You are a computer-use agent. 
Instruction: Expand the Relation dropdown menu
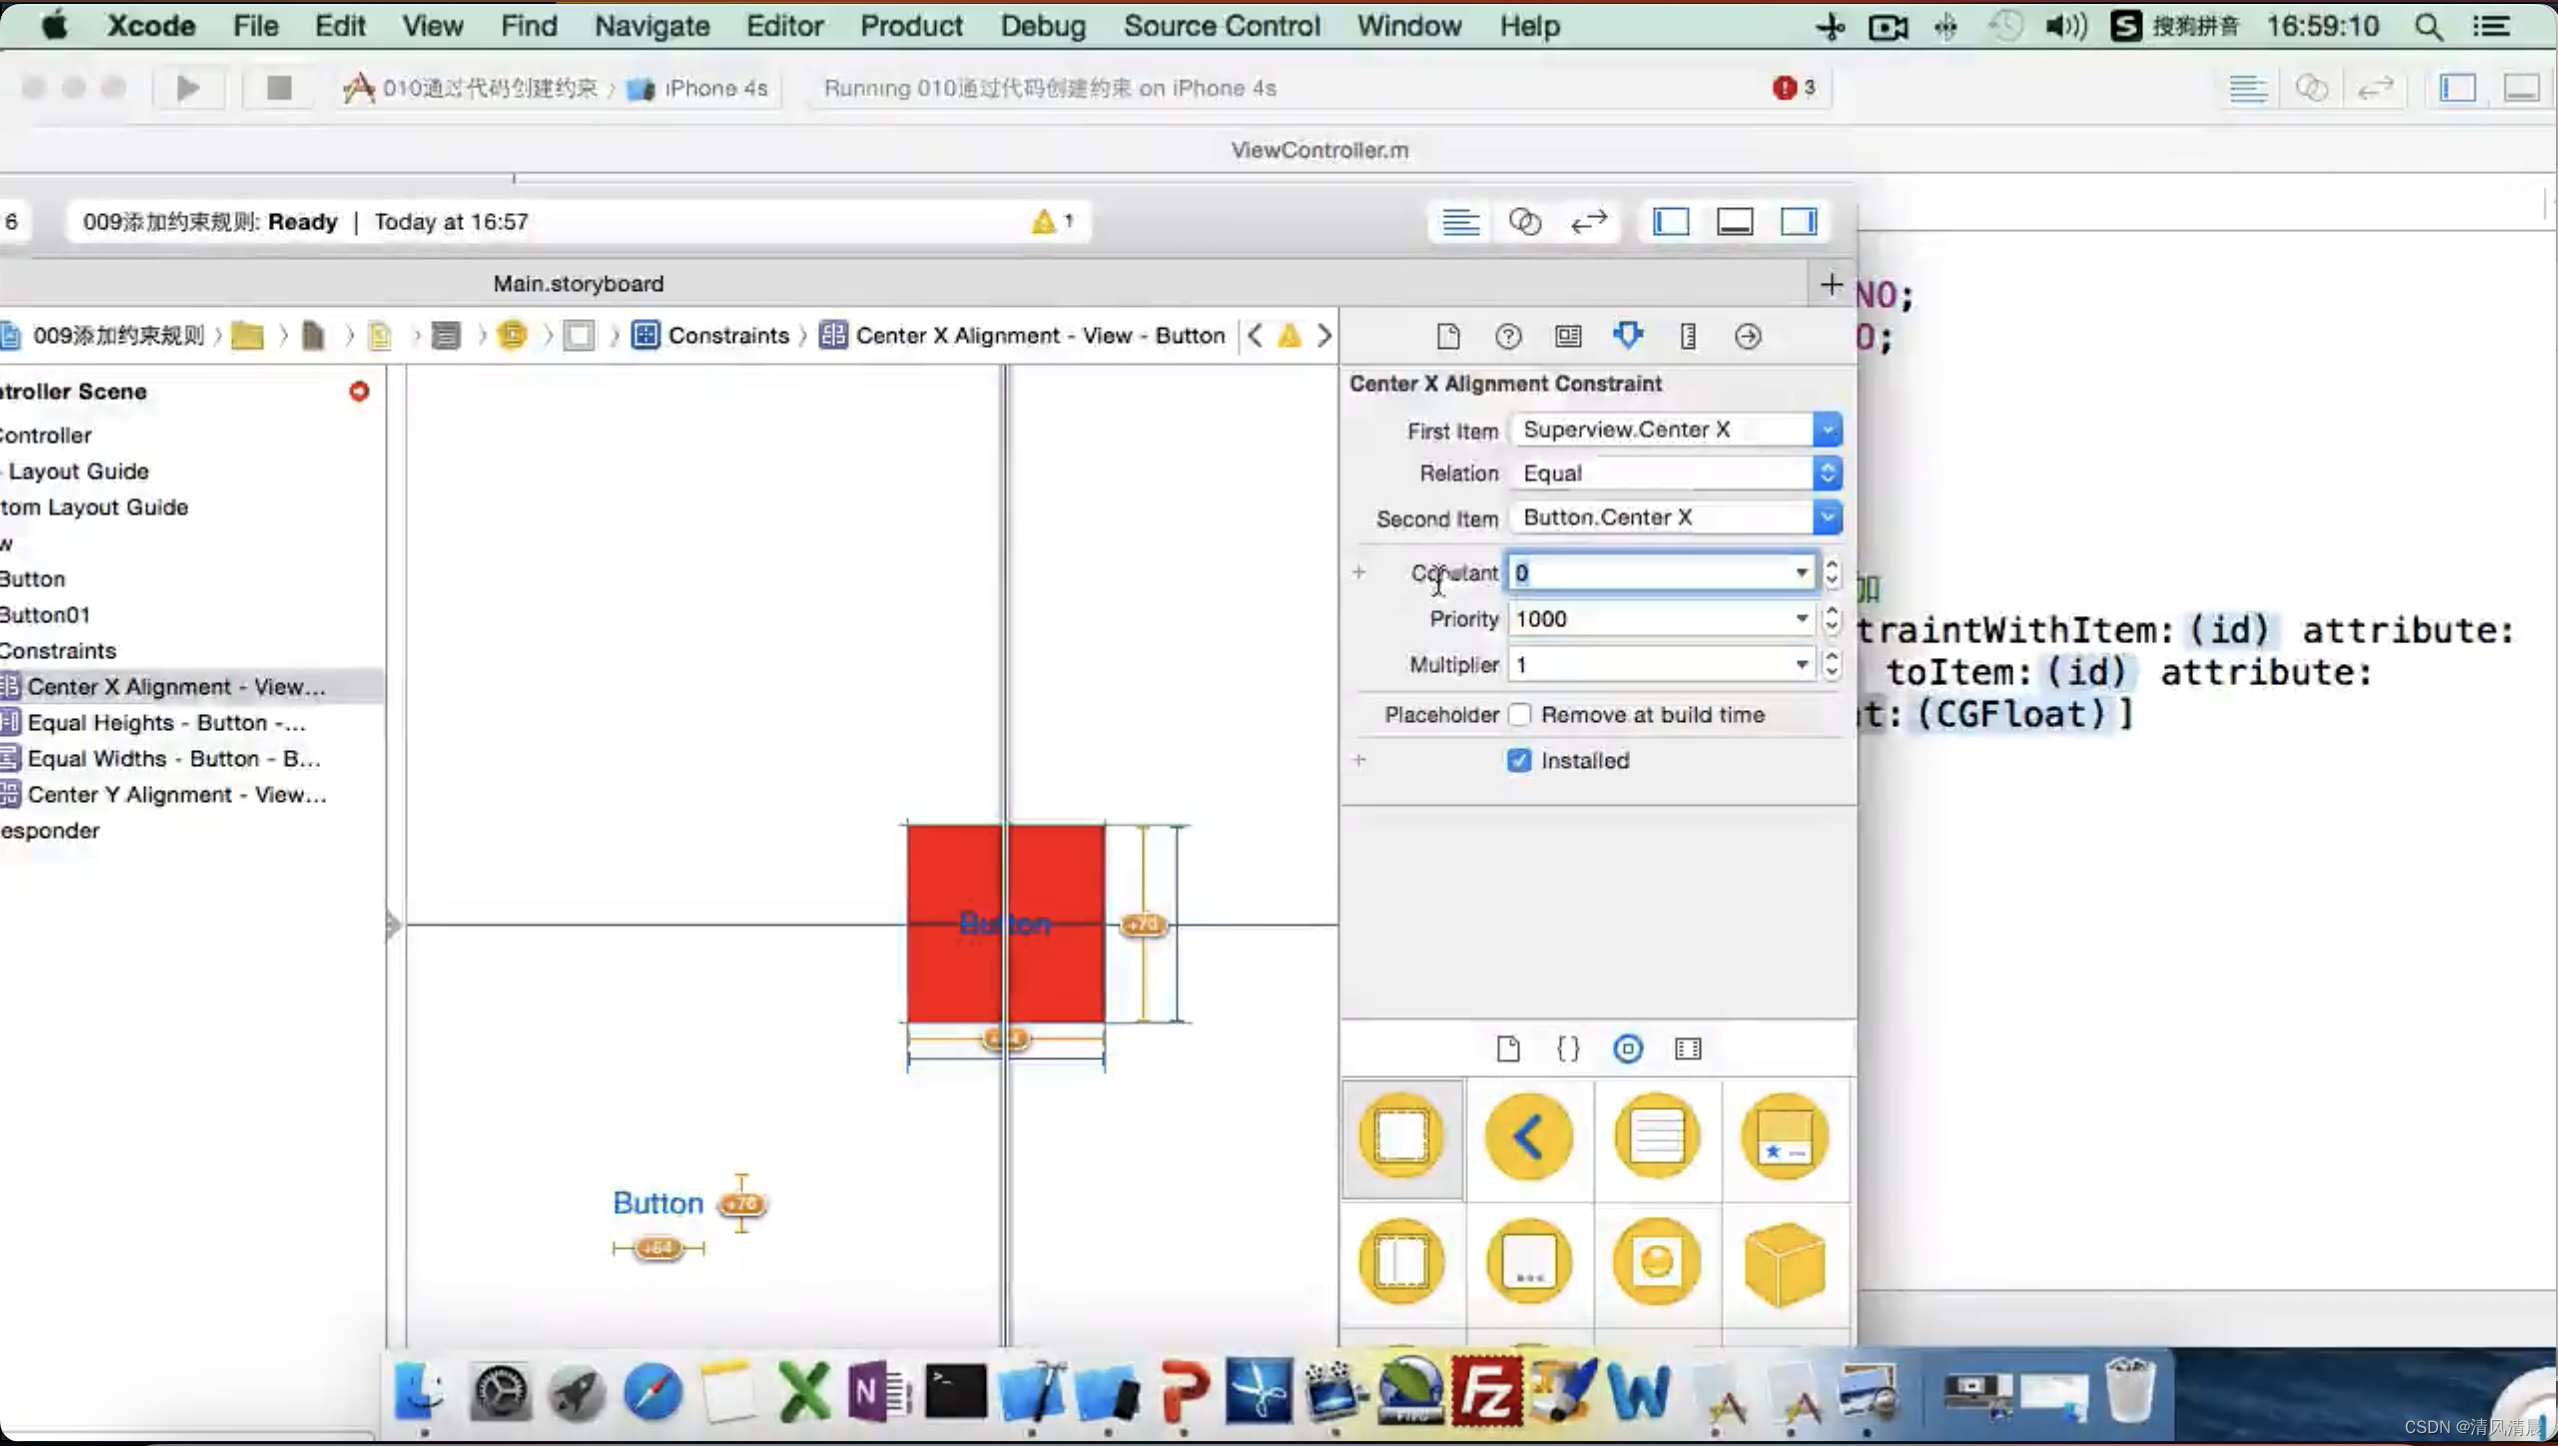(x=1827, y=471)
